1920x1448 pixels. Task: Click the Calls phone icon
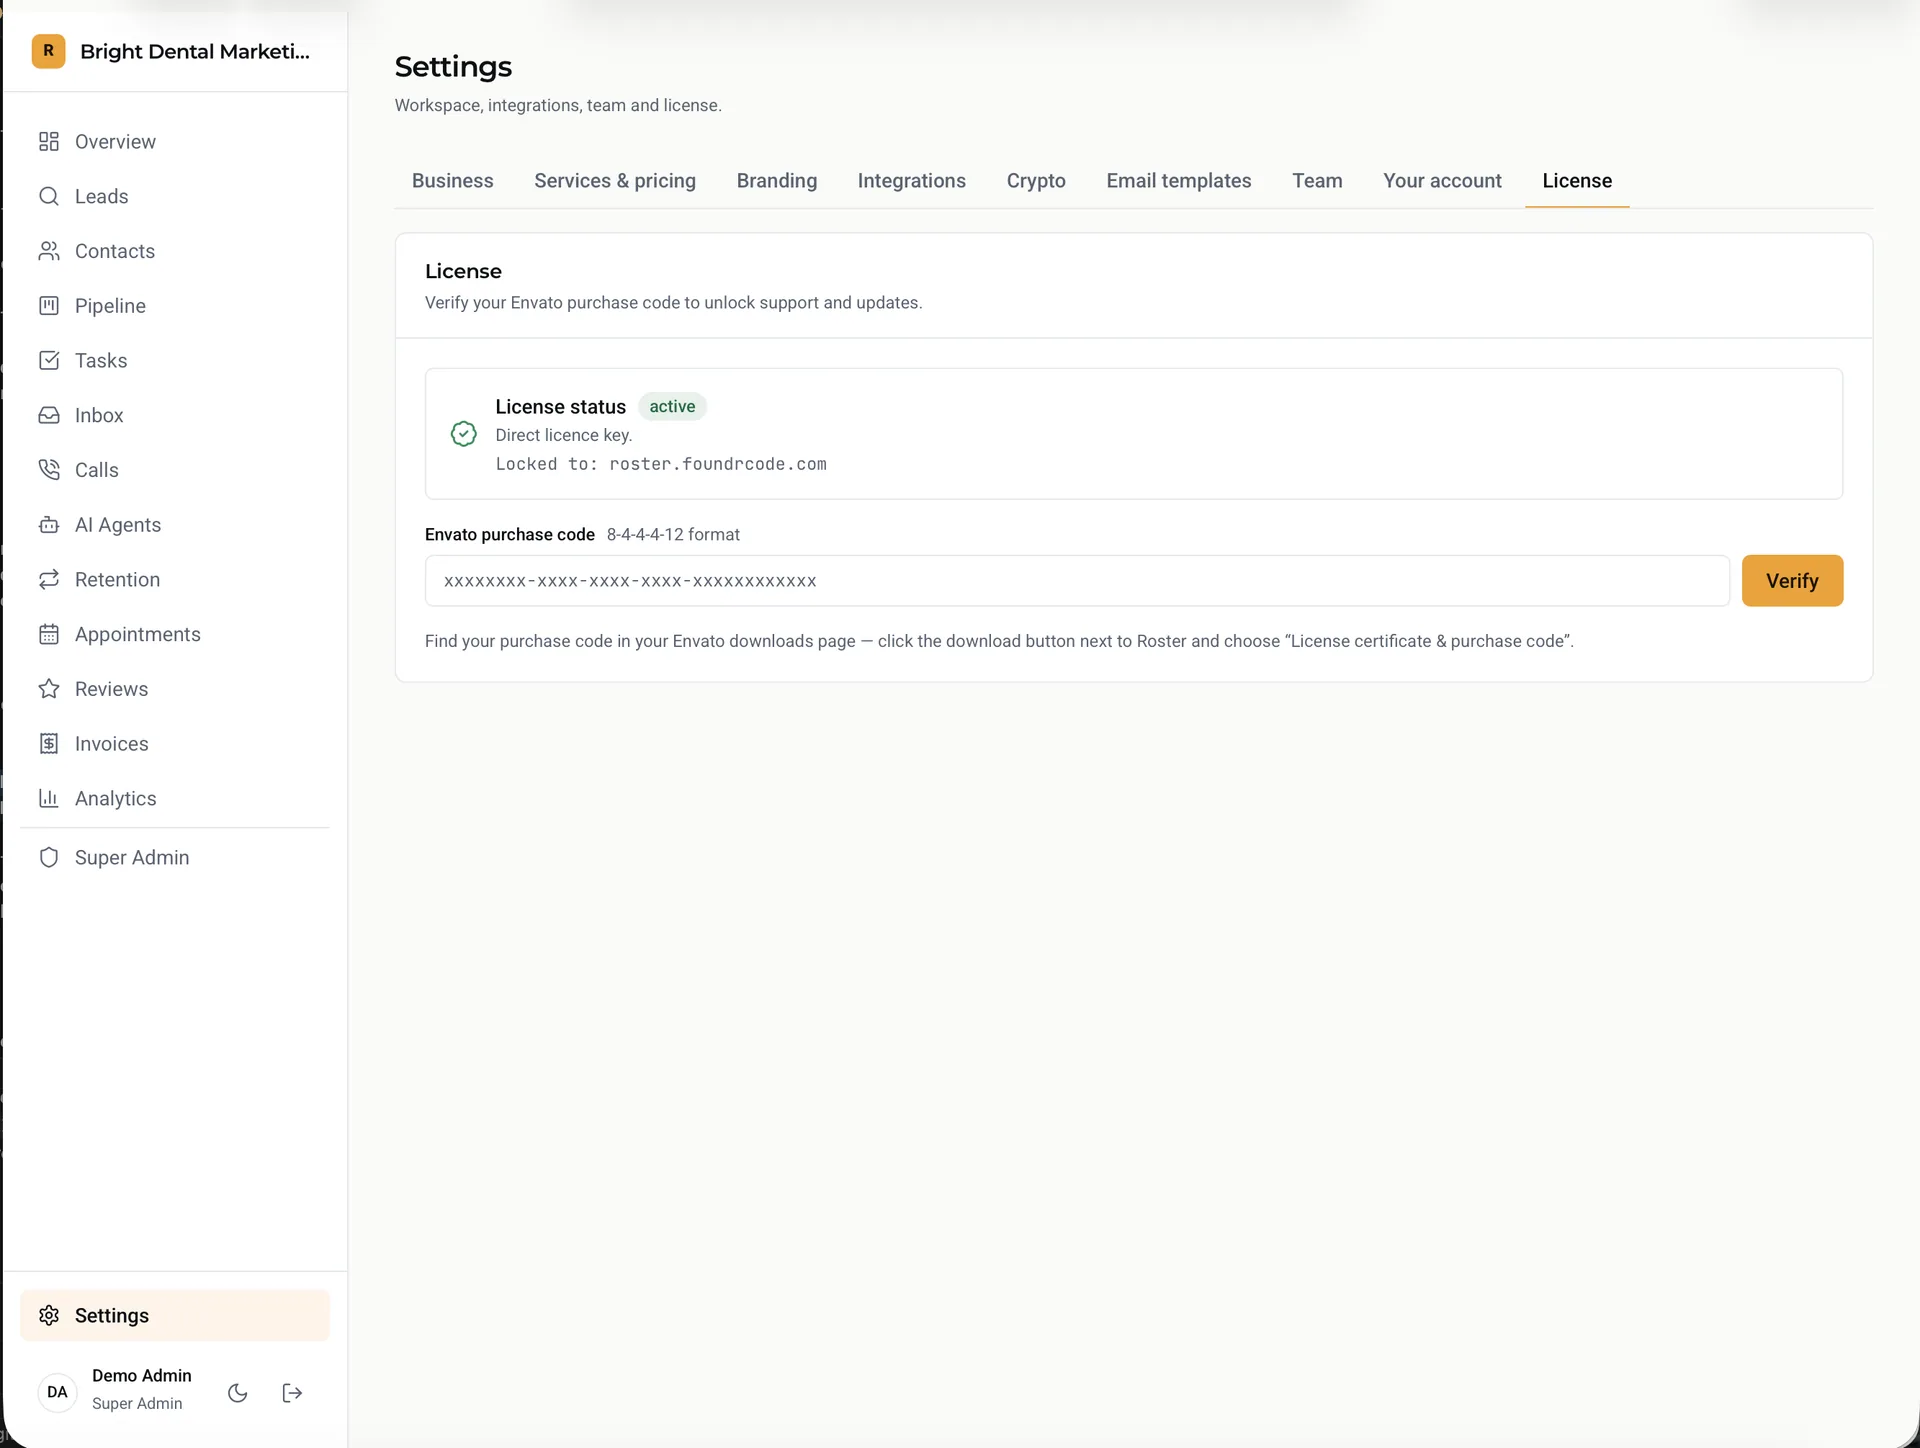[48, 470]
